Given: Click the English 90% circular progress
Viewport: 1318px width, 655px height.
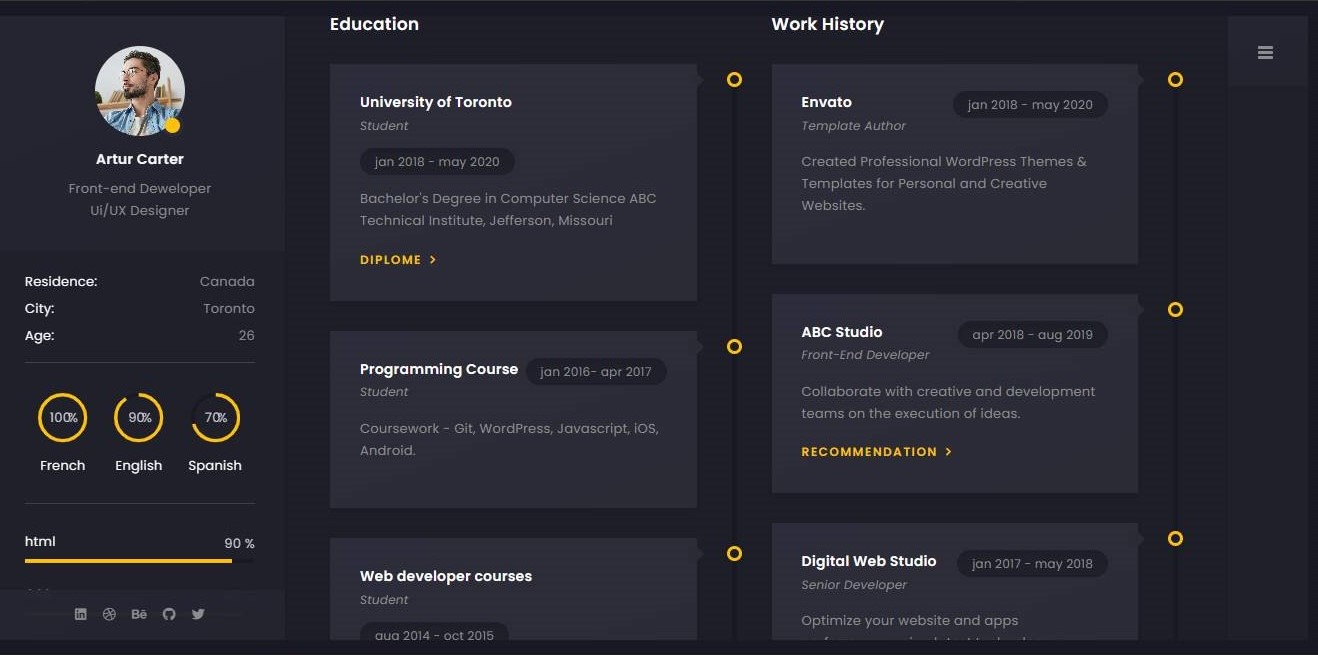Looking at the screenshot, I should pos(139,418).
